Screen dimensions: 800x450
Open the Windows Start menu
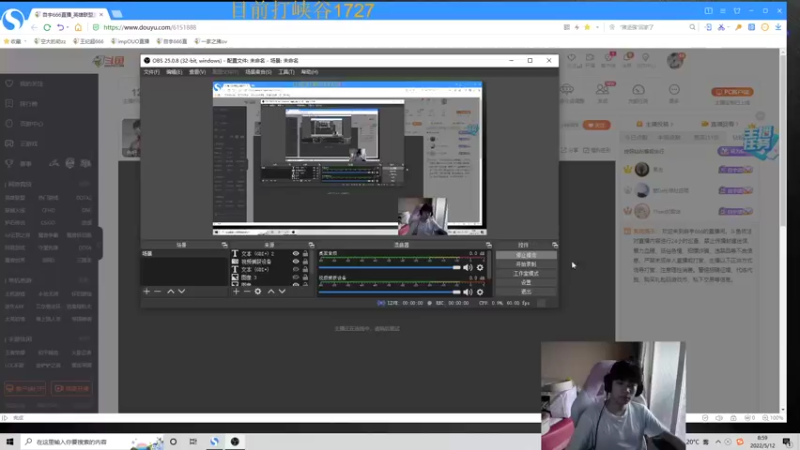(10, 442)
